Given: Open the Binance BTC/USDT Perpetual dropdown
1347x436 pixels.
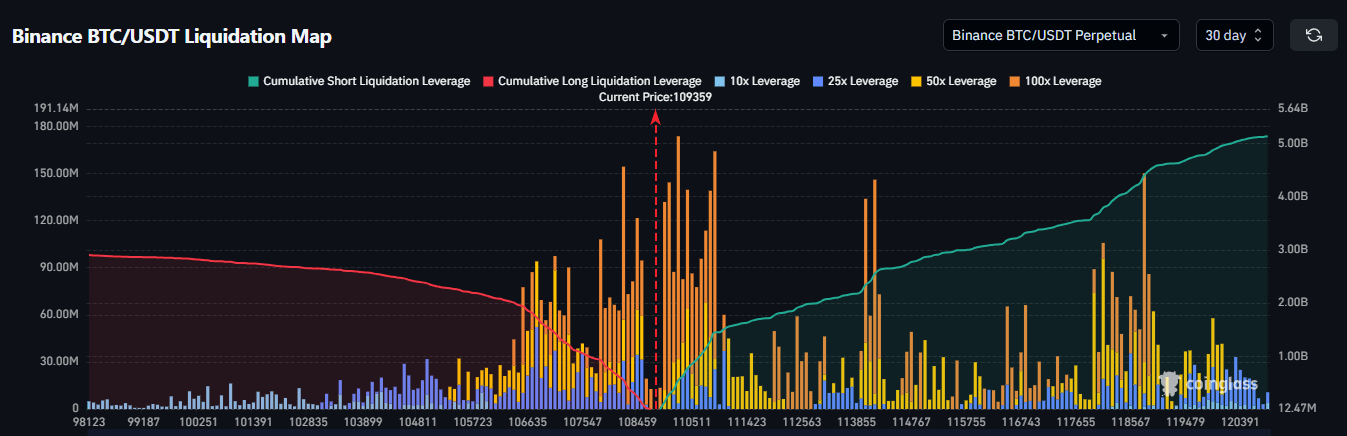Looking at the screenshot, I should point(1061,35).
